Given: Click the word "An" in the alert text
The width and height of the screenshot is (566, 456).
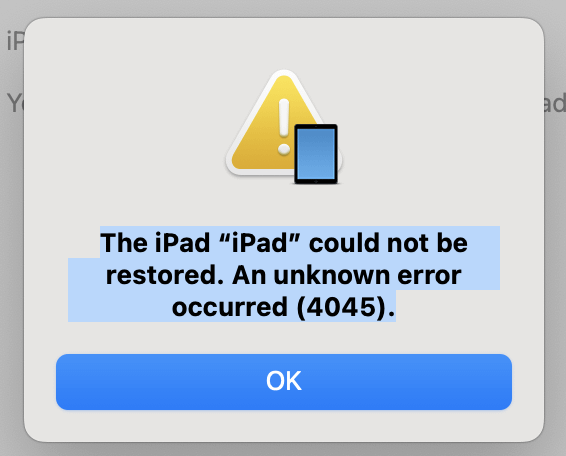Looking at the screenshot, I should point(249,275).
